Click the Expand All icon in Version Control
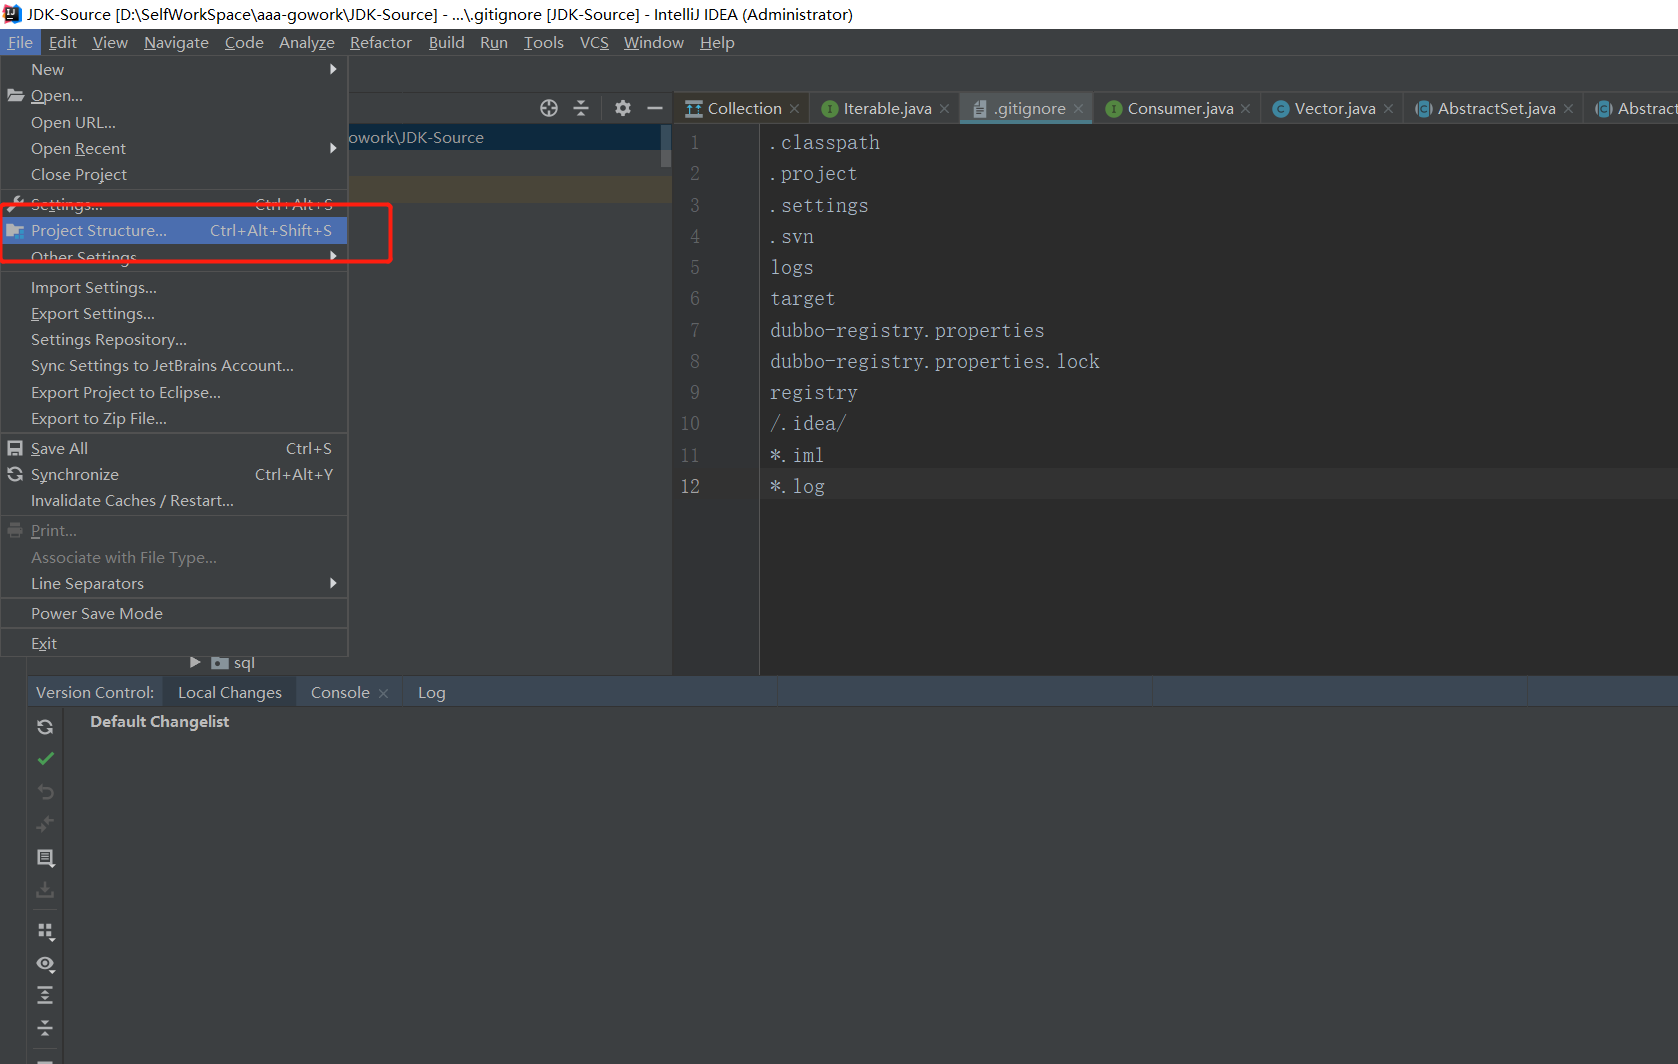Viewport: 1678px width, 1064px height. tap(45, 996)
